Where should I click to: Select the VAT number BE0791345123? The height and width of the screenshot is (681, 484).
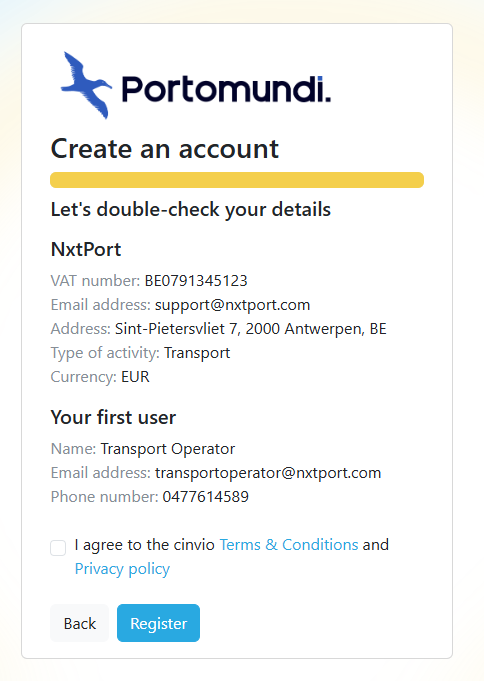pyautogui.click(x=196, y=281)
